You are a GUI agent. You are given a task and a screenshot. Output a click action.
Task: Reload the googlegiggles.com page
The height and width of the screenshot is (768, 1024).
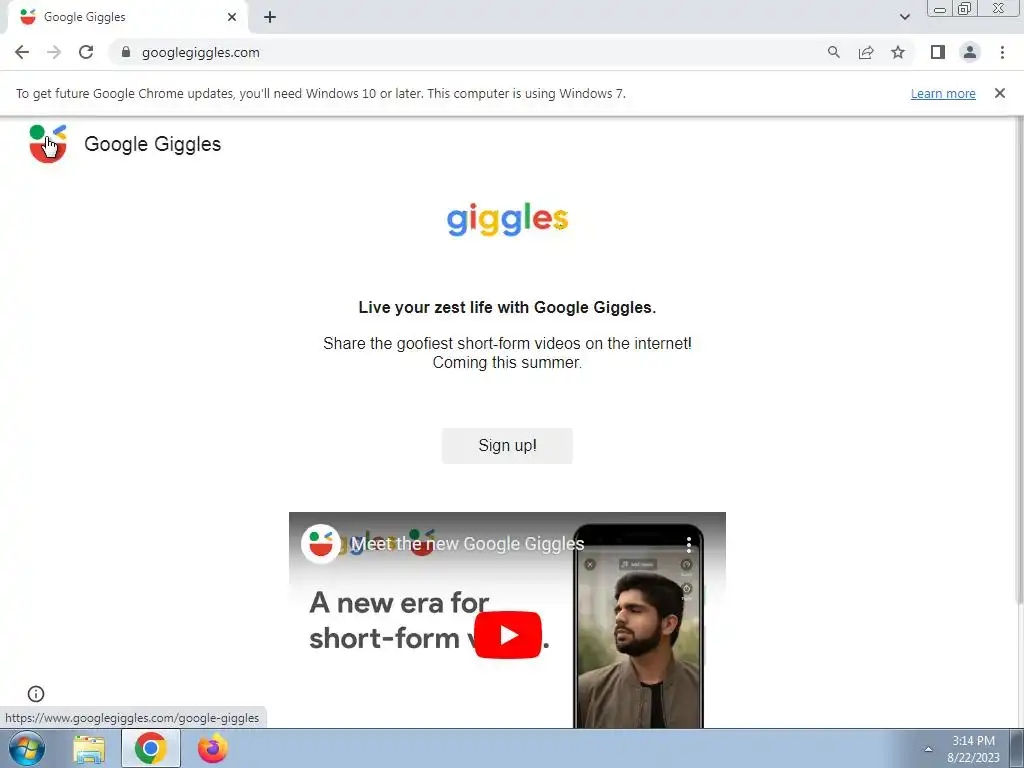pyautogui.click(x=86, y=52)
